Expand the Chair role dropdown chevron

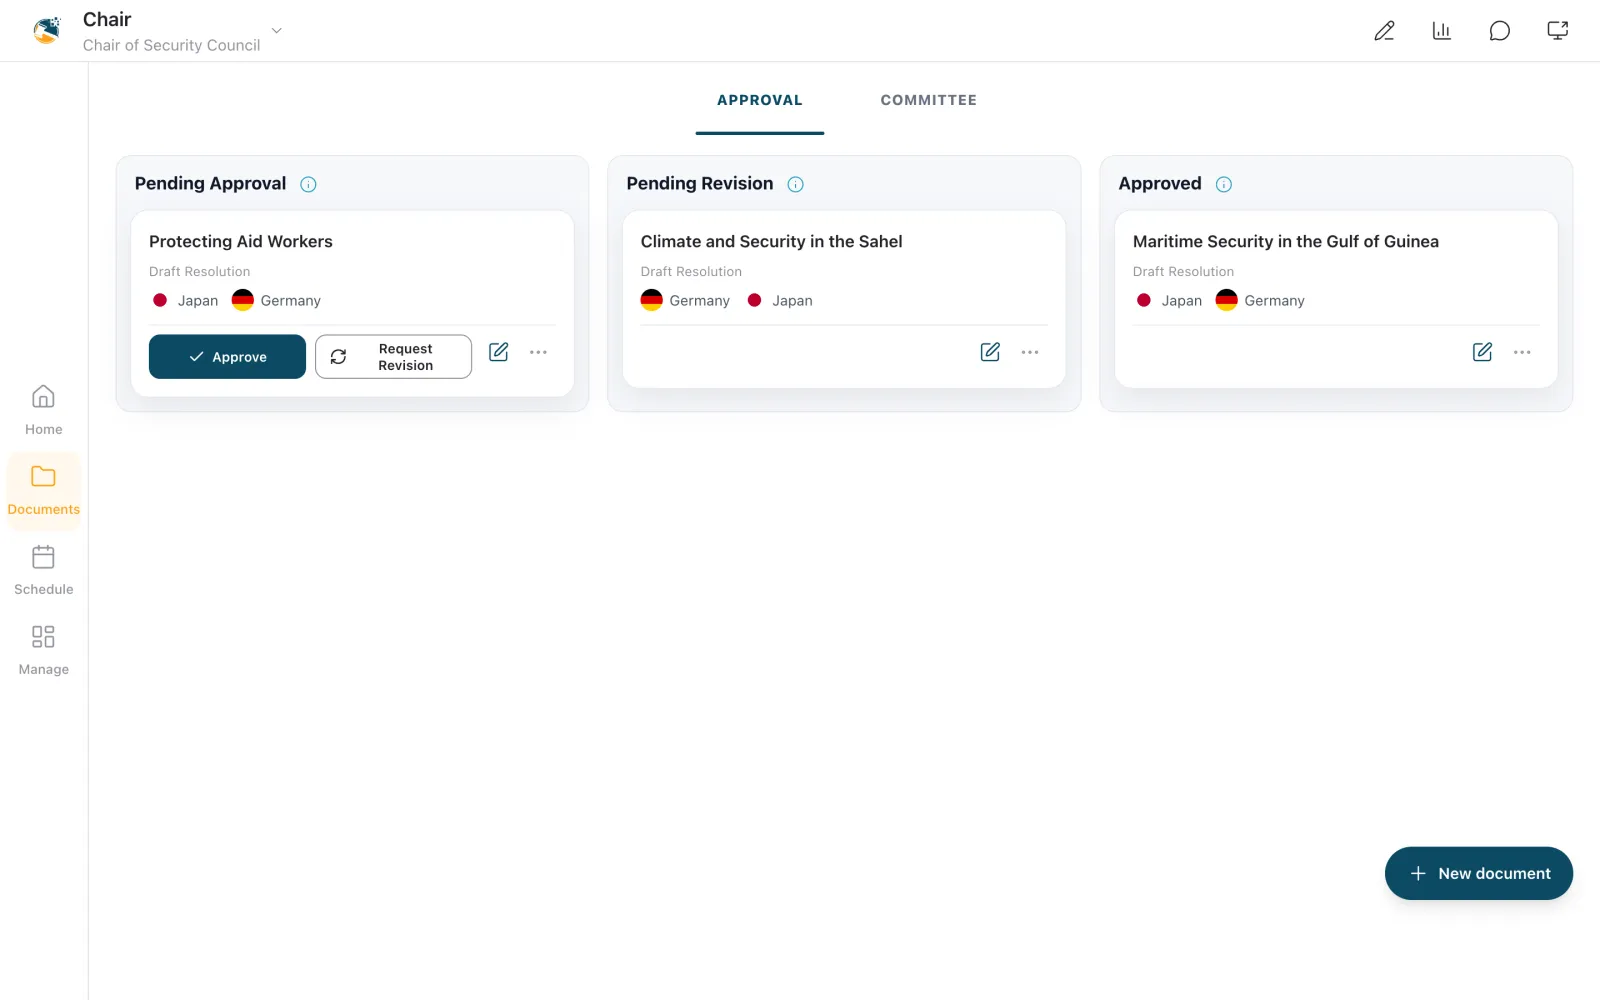click(277, 31)
